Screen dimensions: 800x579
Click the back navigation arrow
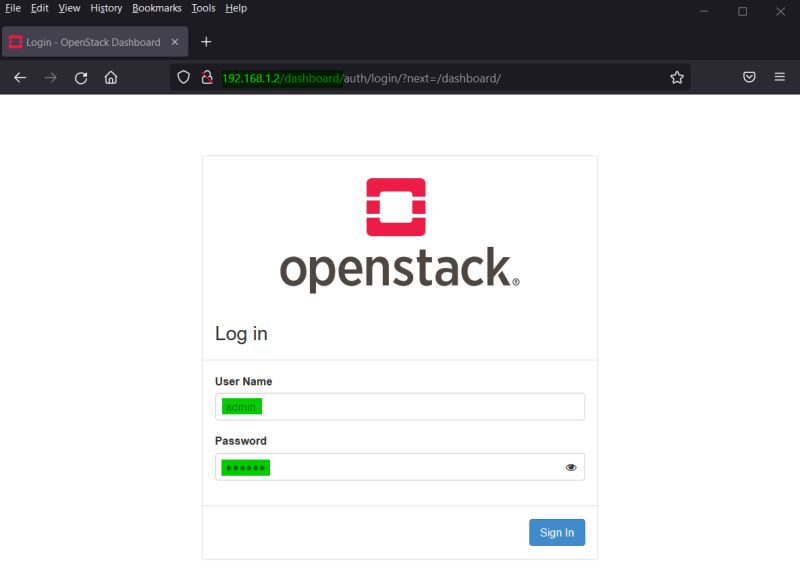20,77
